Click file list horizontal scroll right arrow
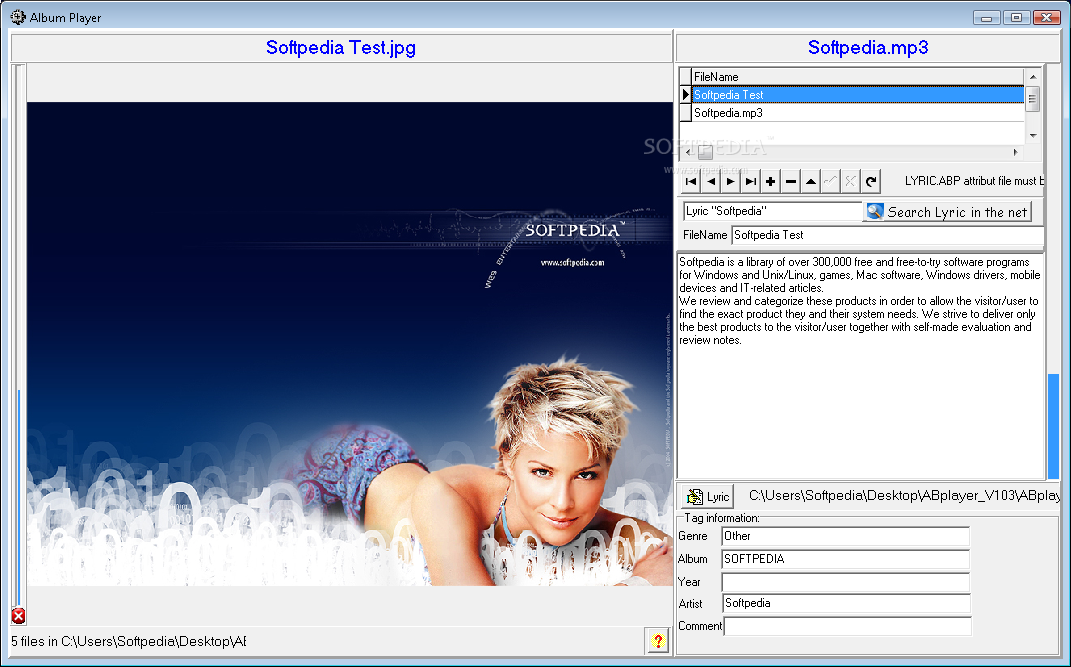The width and height of the screenshot is (1071, 667). (x=1016, y=152)
